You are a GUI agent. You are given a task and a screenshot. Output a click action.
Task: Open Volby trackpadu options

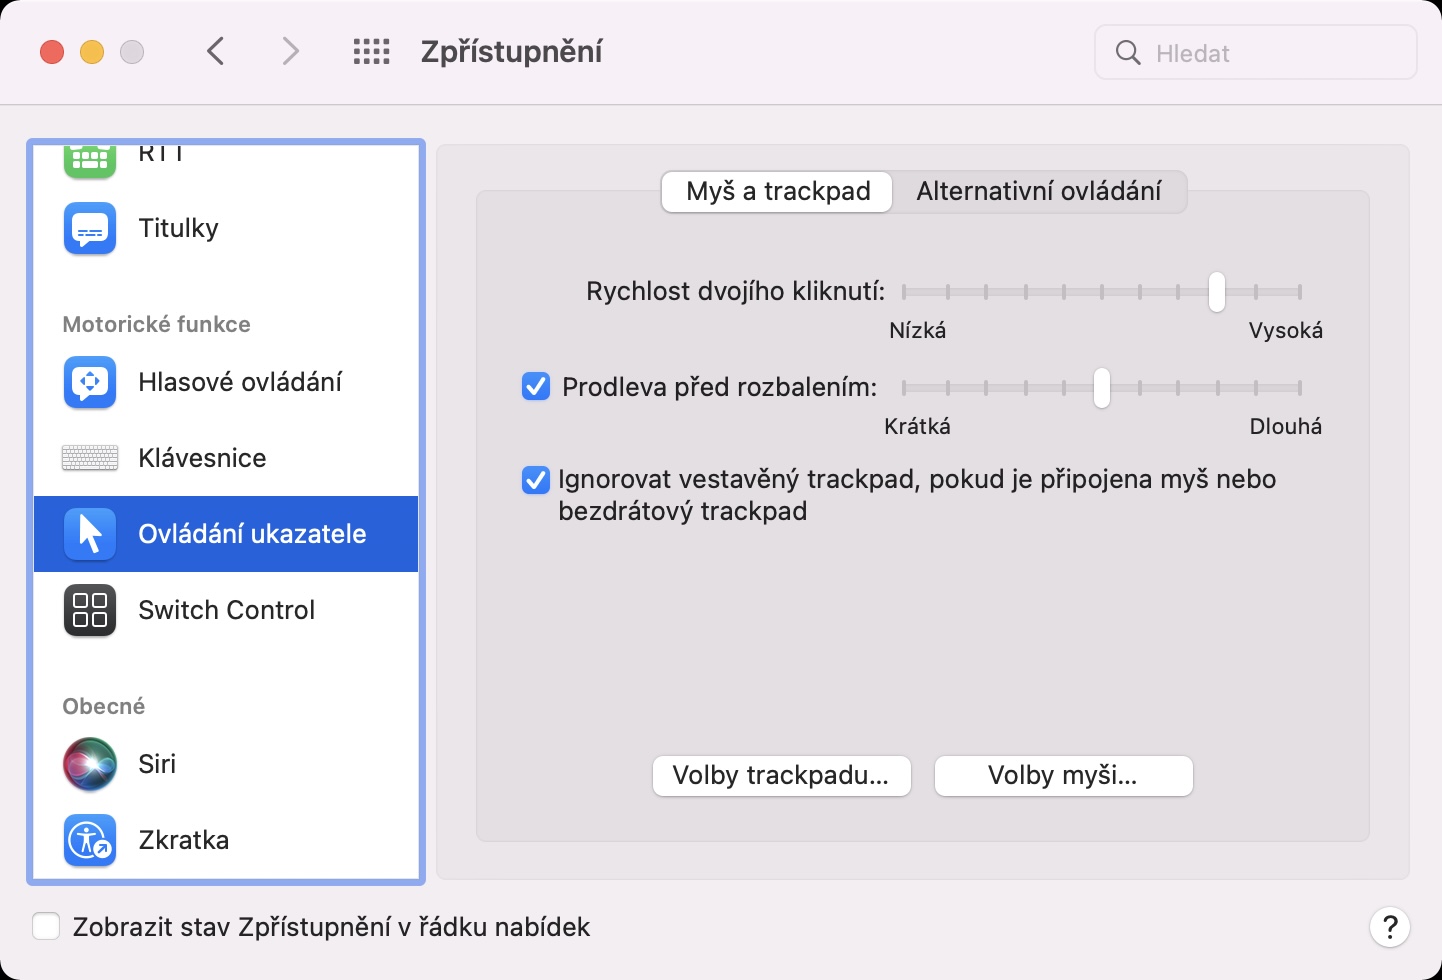[x=781, y=776]
